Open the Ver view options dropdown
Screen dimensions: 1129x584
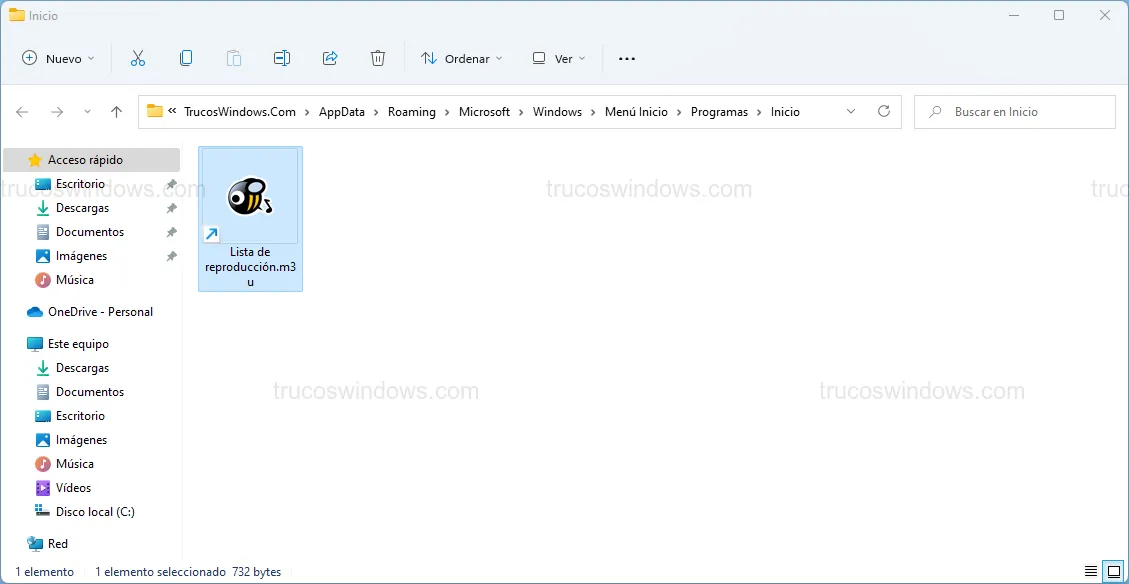point(559,59)
